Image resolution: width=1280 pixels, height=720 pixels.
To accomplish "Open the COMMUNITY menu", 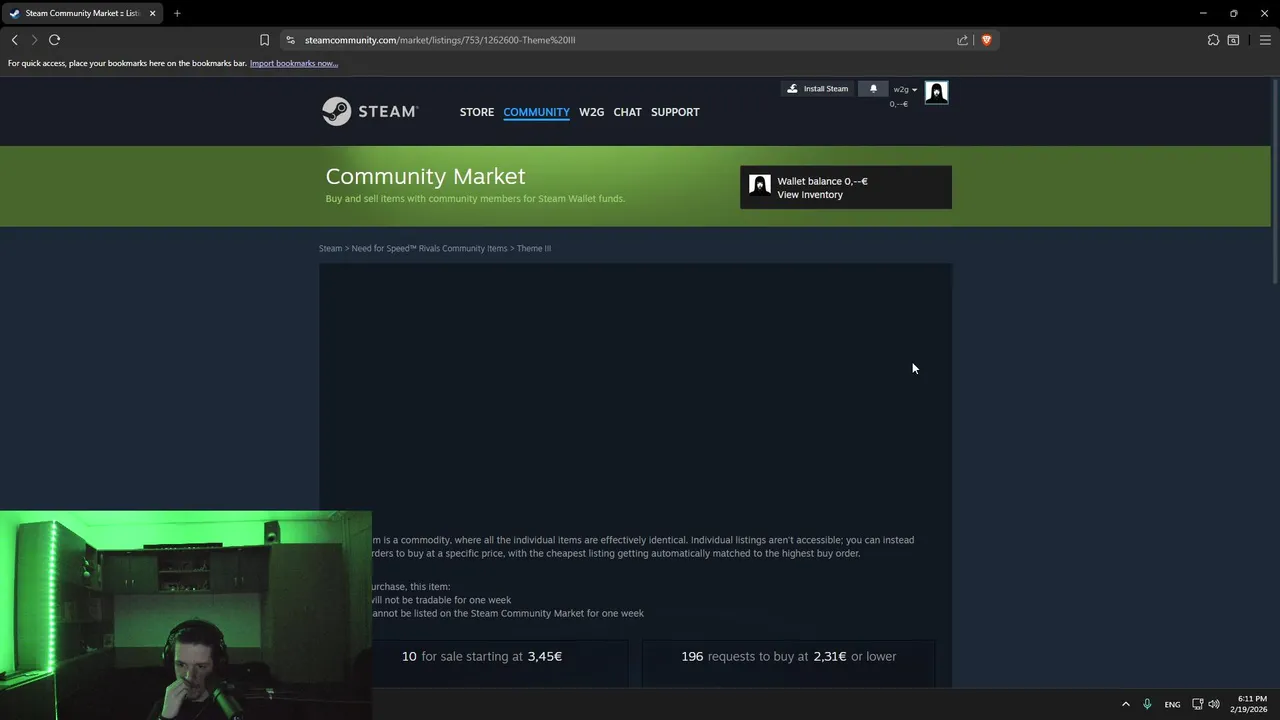I will [x=536, y=112].
